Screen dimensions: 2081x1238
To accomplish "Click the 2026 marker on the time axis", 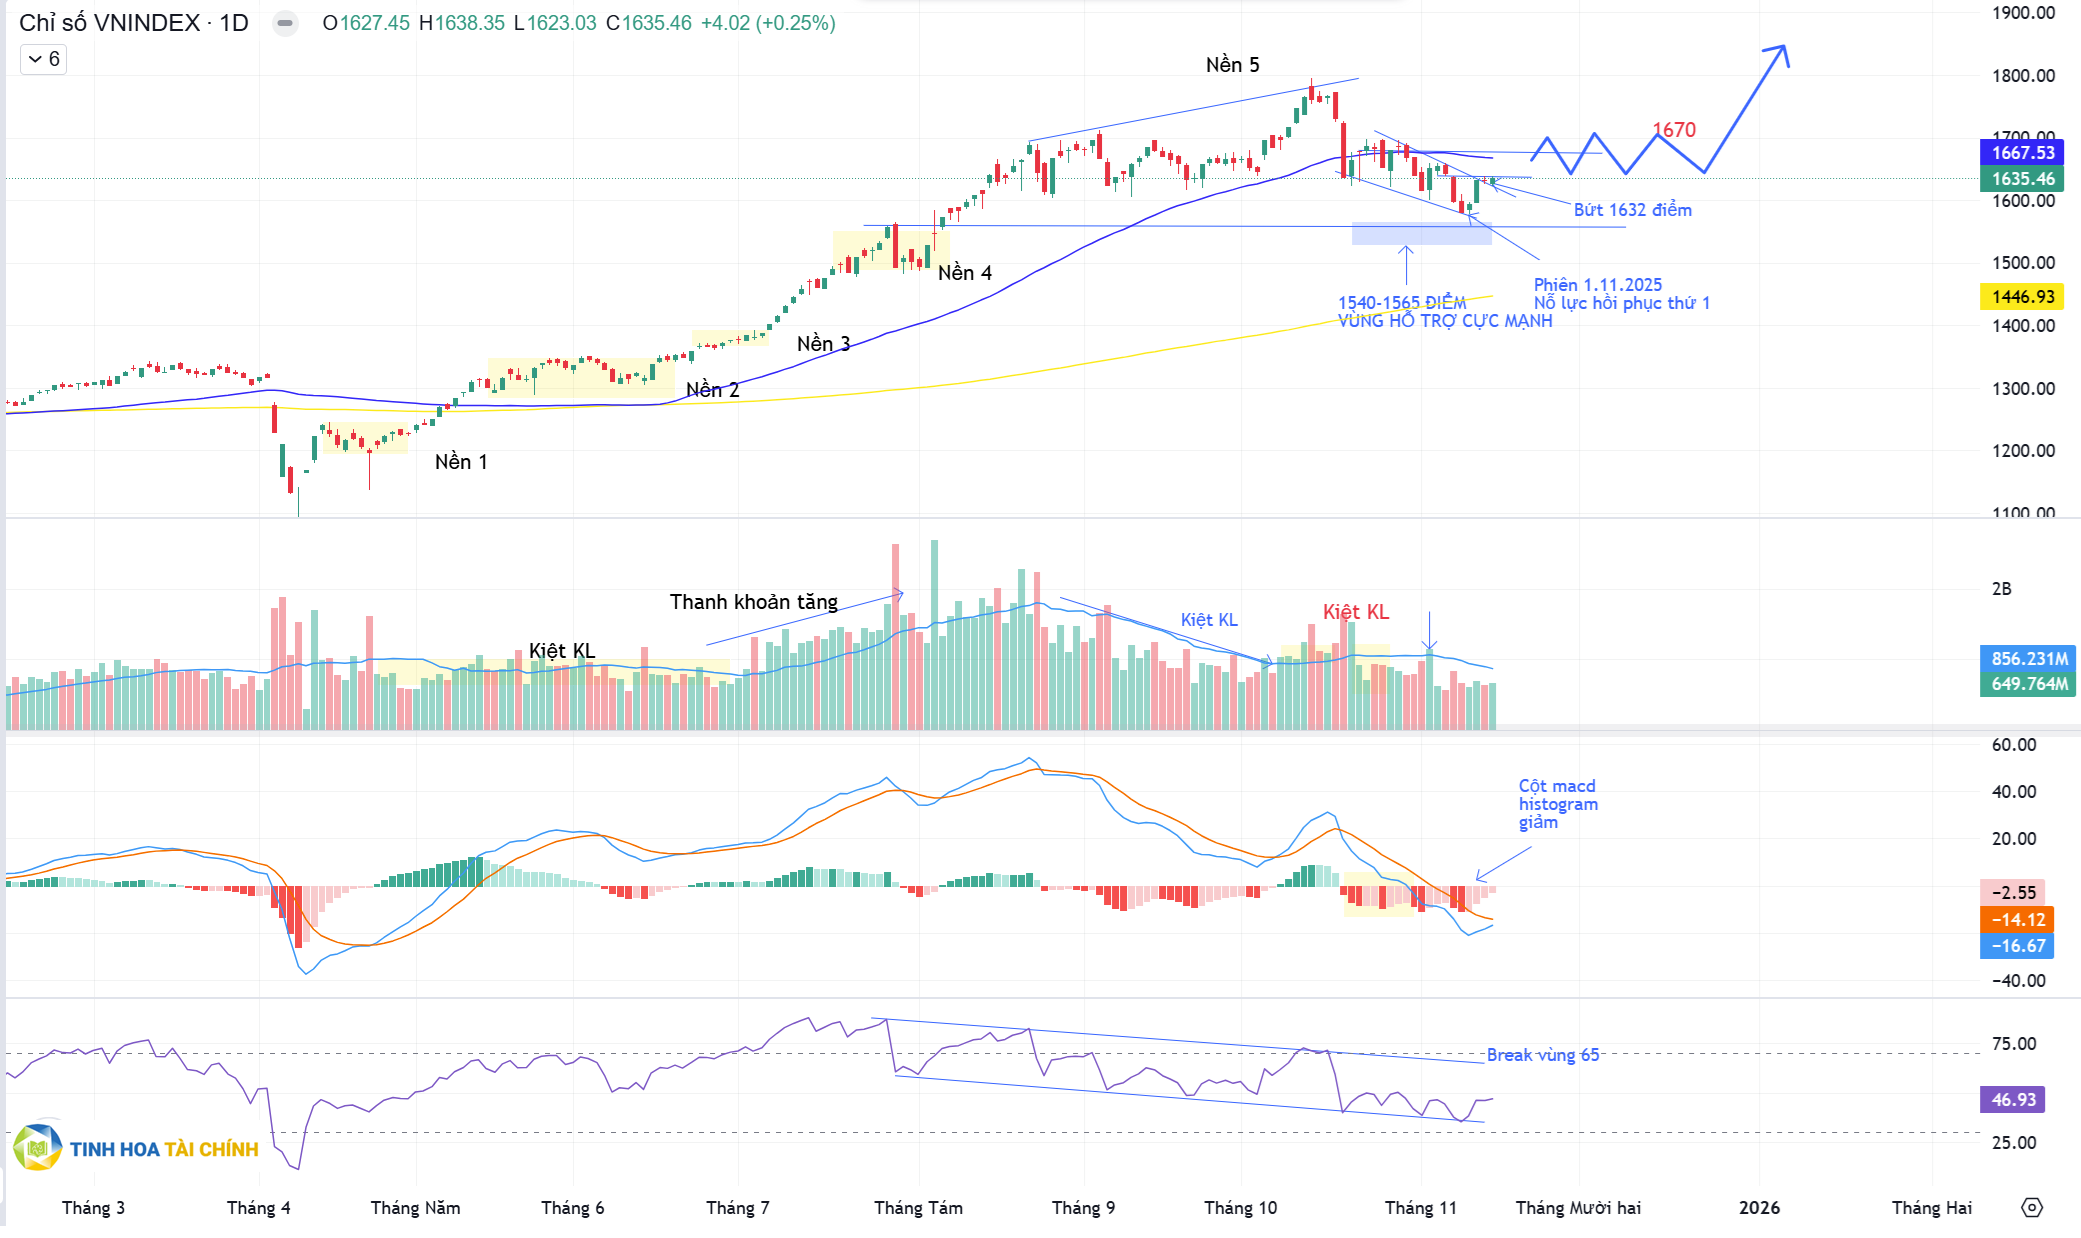I will (x=1759, y=1207).
